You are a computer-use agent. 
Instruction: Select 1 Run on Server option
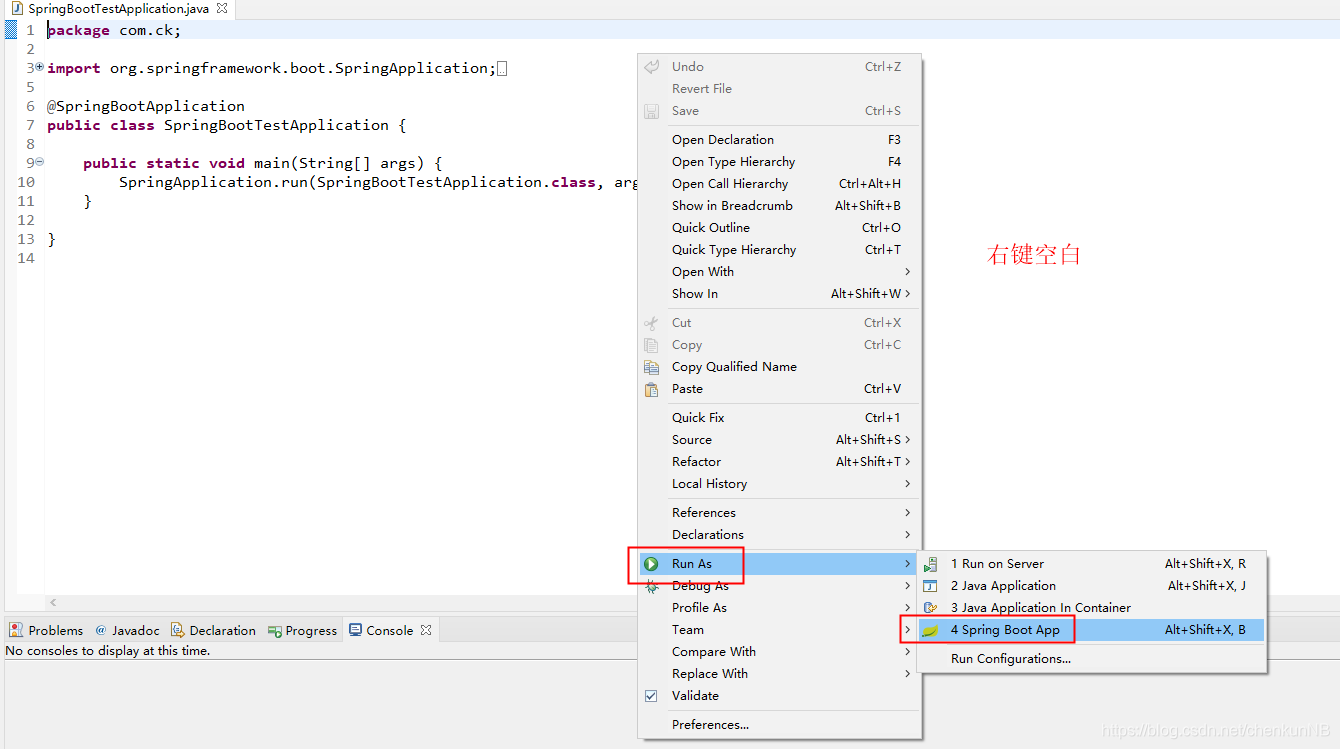click(1092, 564)
